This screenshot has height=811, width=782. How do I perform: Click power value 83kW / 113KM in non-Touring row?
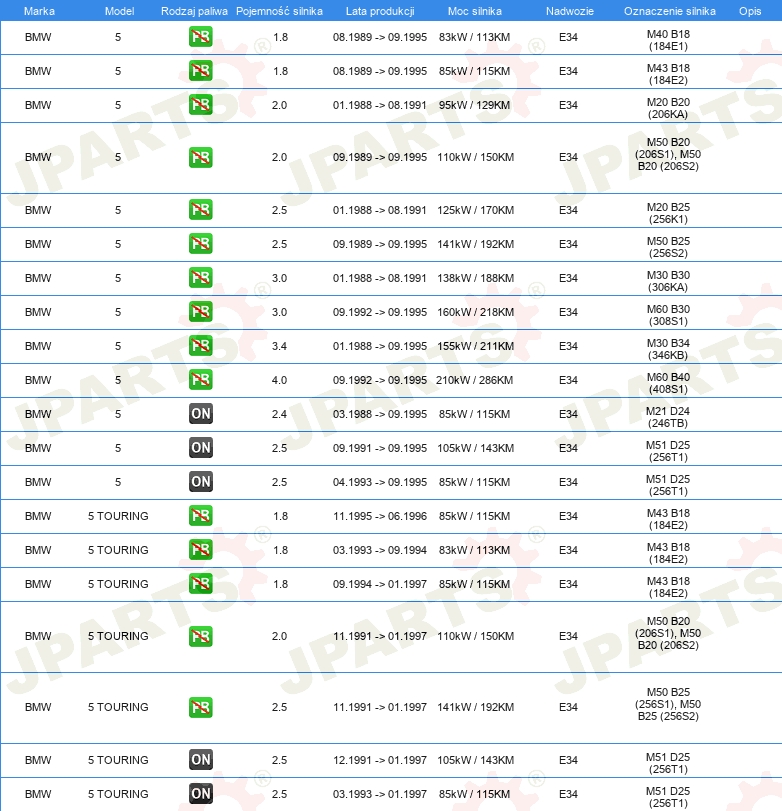tap(474, 37)
